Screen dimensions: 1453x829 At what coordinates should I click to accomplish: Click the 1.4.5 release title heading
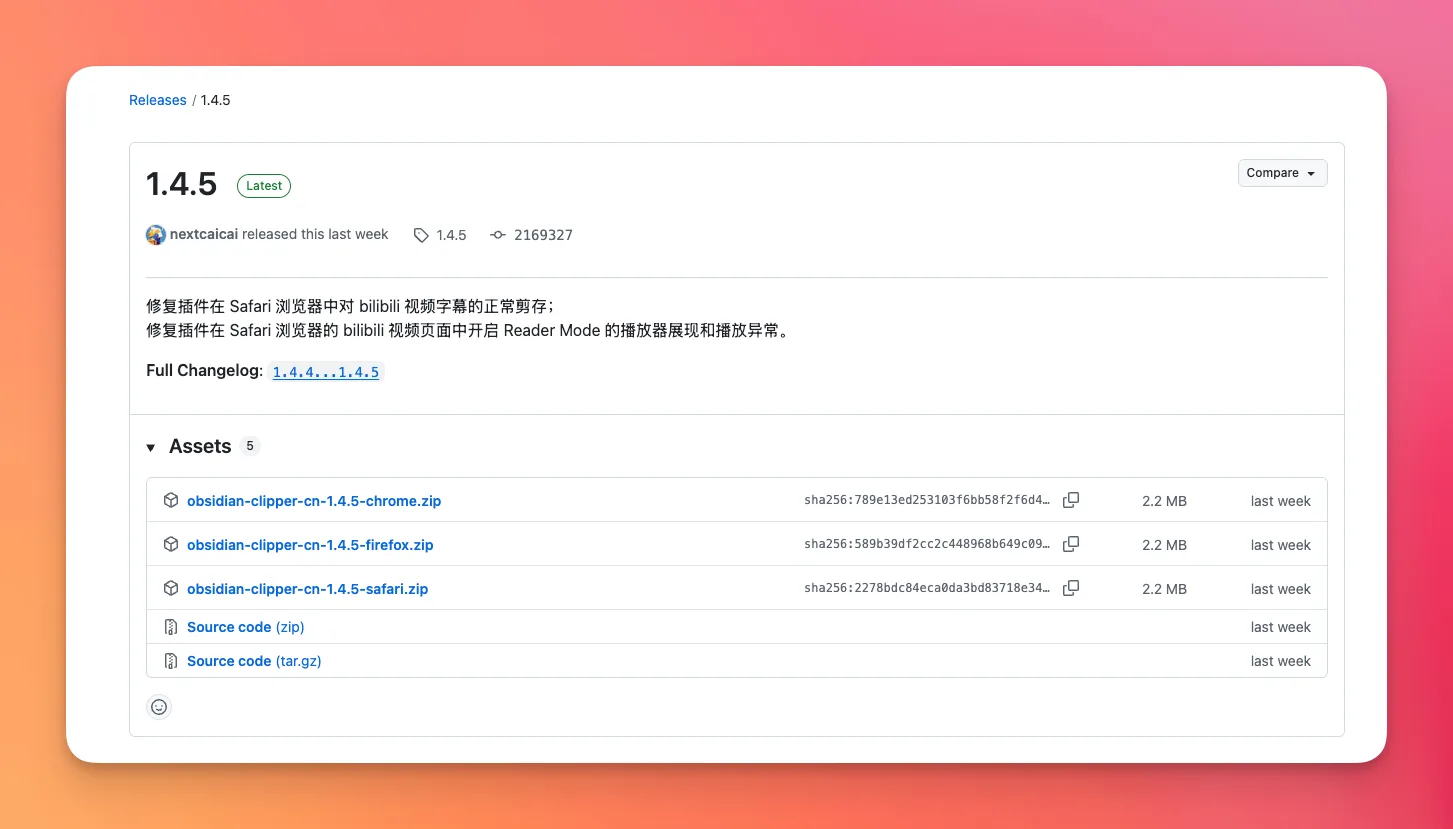181,184
